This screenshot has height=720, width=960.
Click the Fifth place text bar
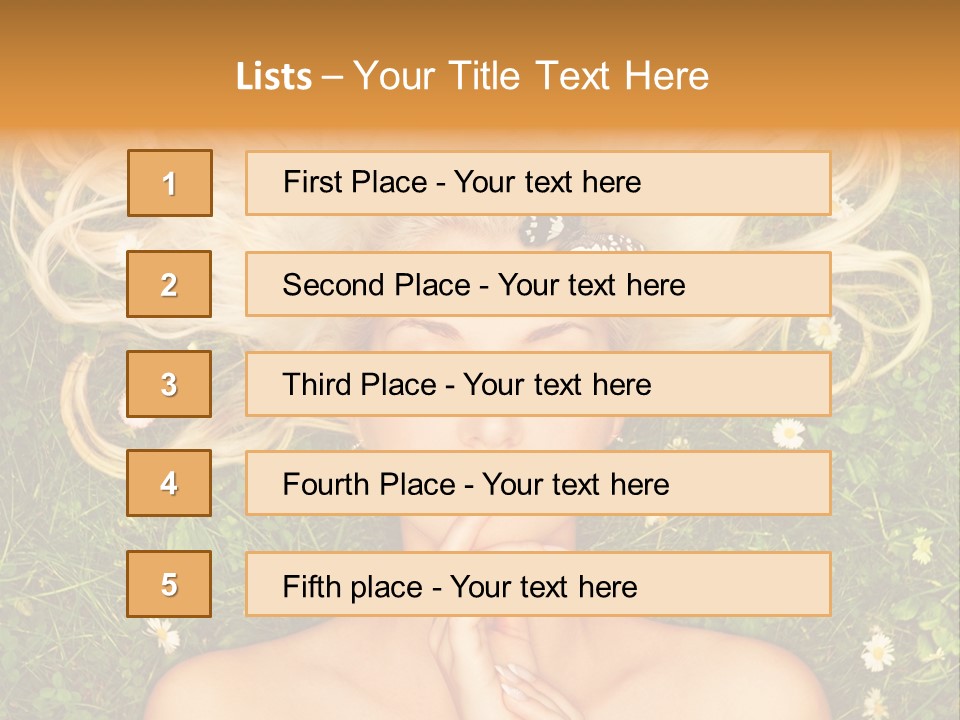[x=538, y=584]
